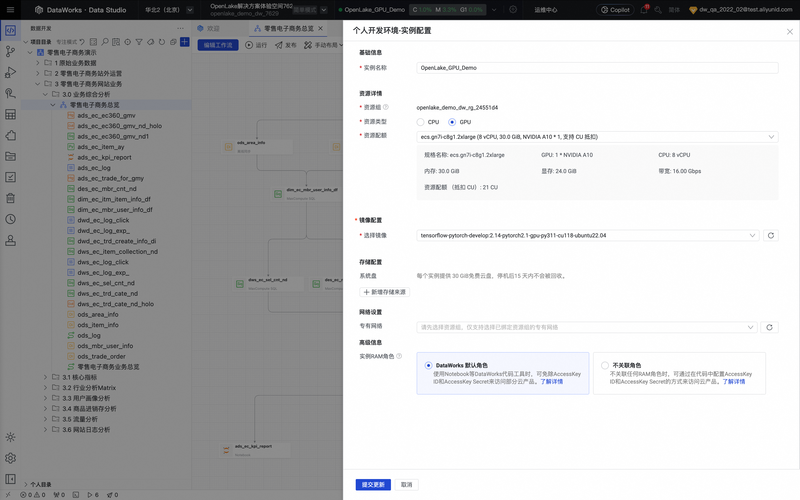Open the history clock sidebar icon
The width and height of the screenshot is (800, 500).
click(10, 219)
